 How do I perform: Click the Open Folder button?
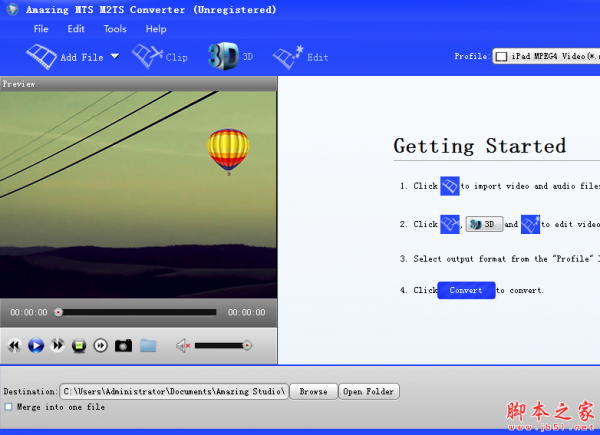click(x=369, y=391)
